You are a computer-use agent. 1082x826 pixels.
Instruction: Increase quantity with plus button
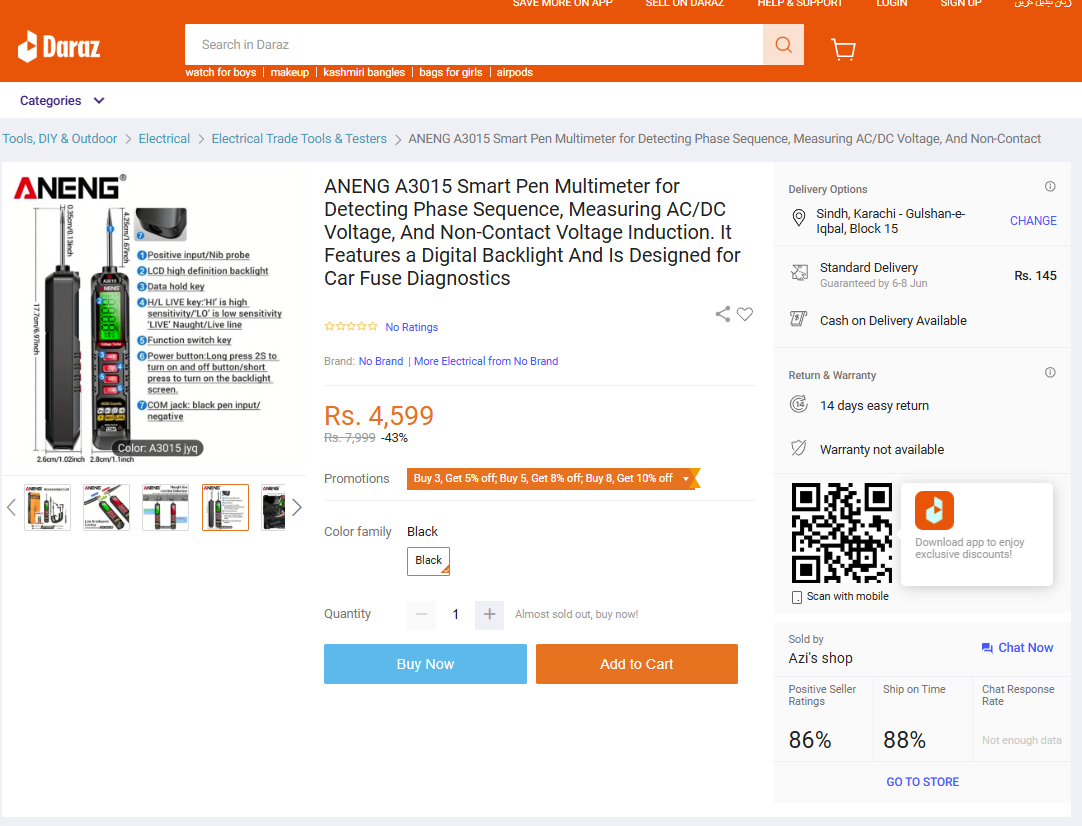click(x=489, y=614)
